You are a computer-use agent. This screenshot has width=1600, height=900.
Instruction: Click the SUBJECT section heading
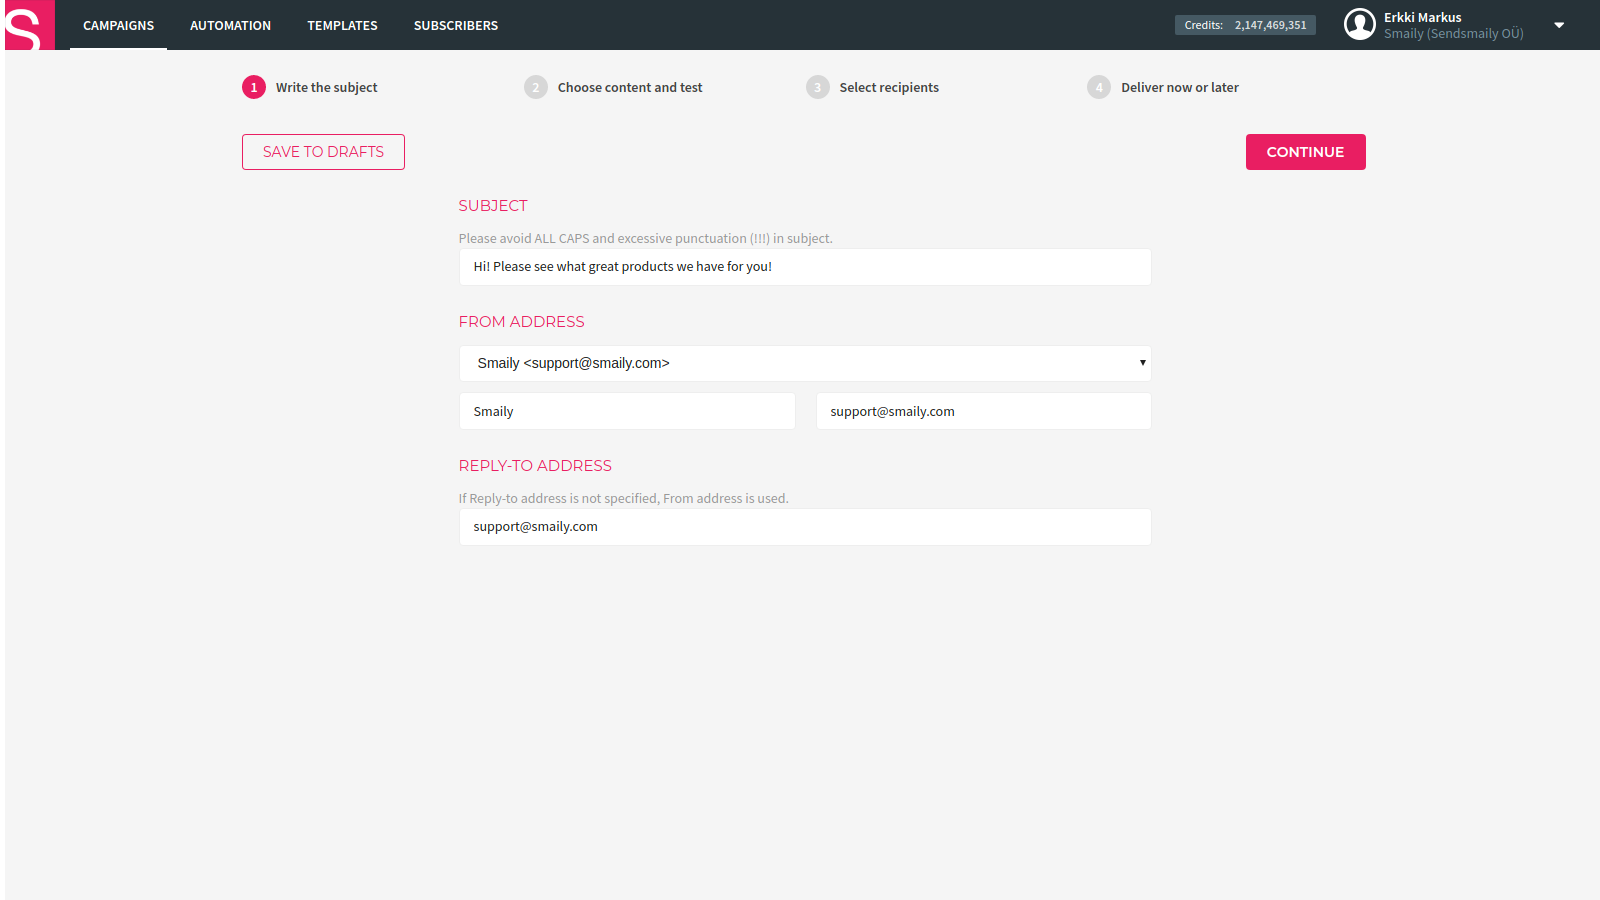pos(493,206)
